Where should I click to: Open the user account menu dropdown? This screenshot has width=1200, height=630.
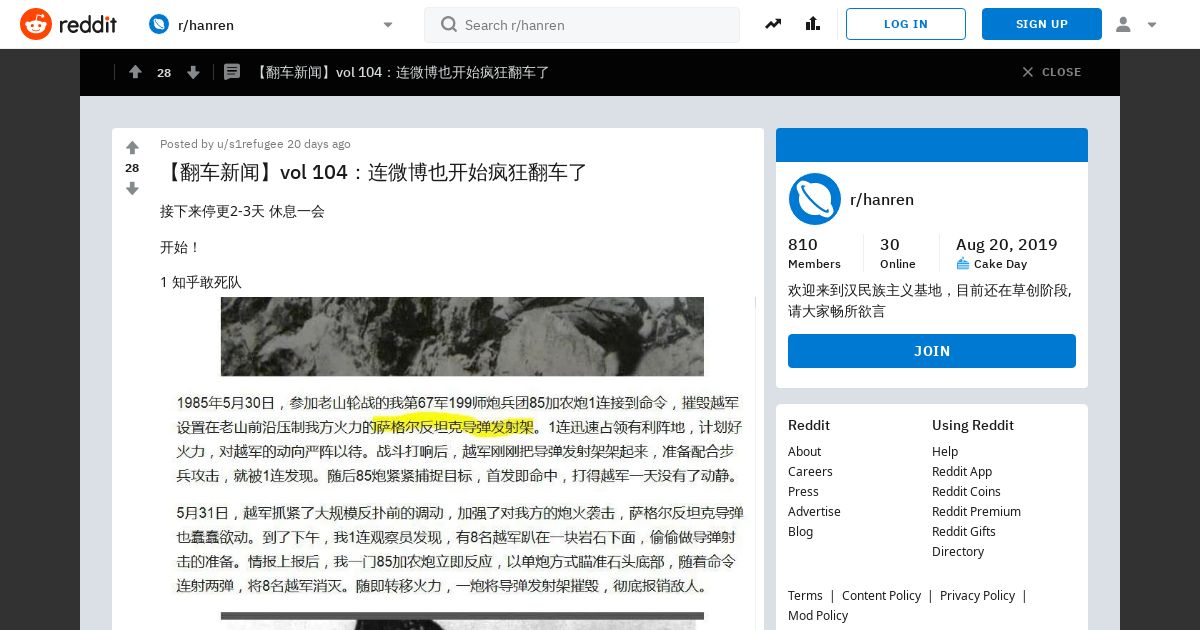coord(1136,24)
